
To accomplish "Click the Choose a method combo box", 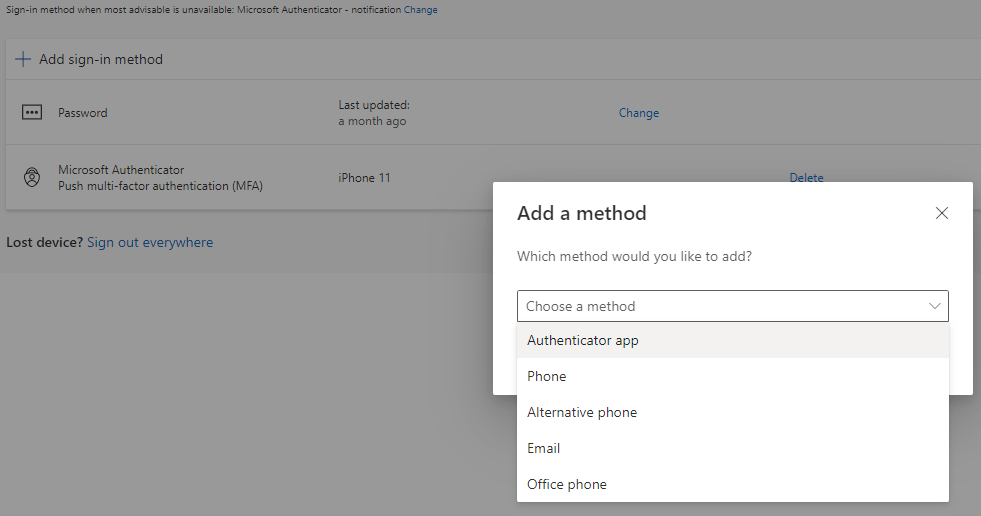I will click(720, 306).
